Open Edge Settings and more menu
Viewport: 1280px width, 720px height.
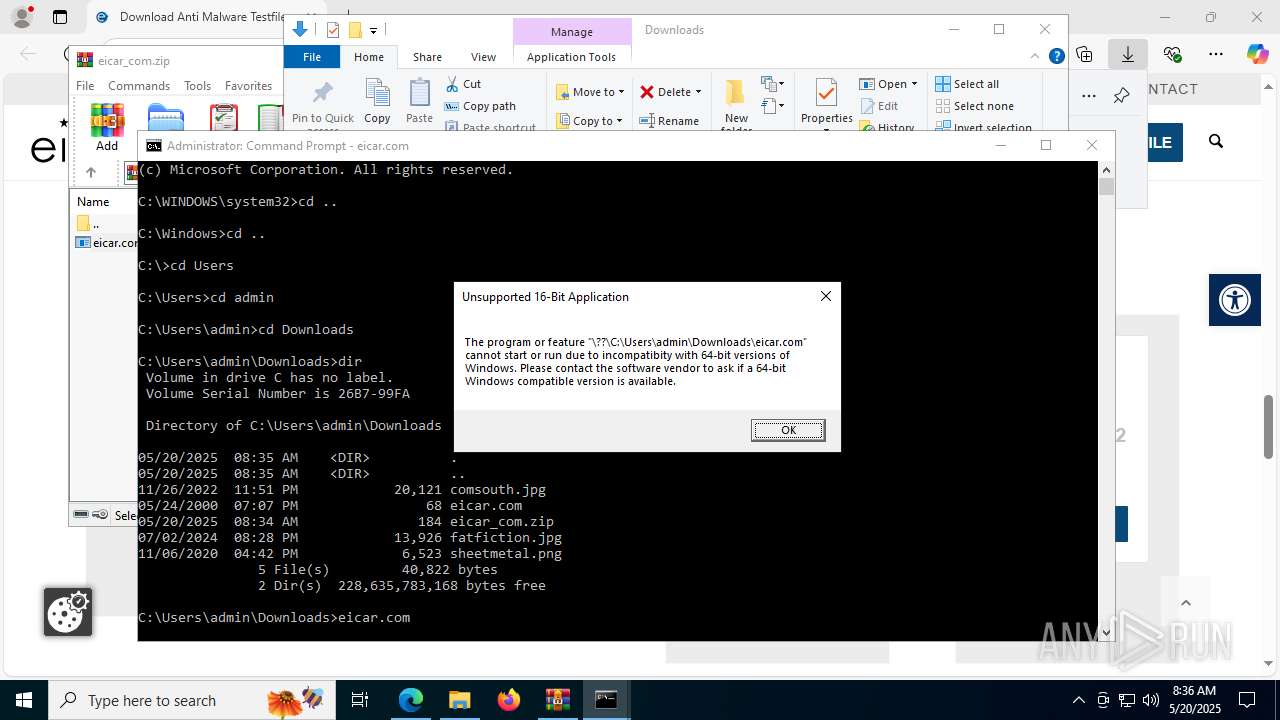[1216, 54]
